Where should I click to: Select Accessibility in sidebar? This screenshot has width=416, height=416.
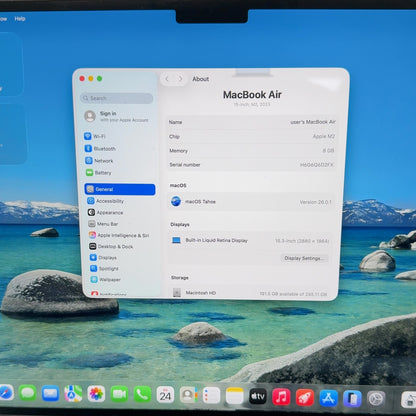point(105,201)
